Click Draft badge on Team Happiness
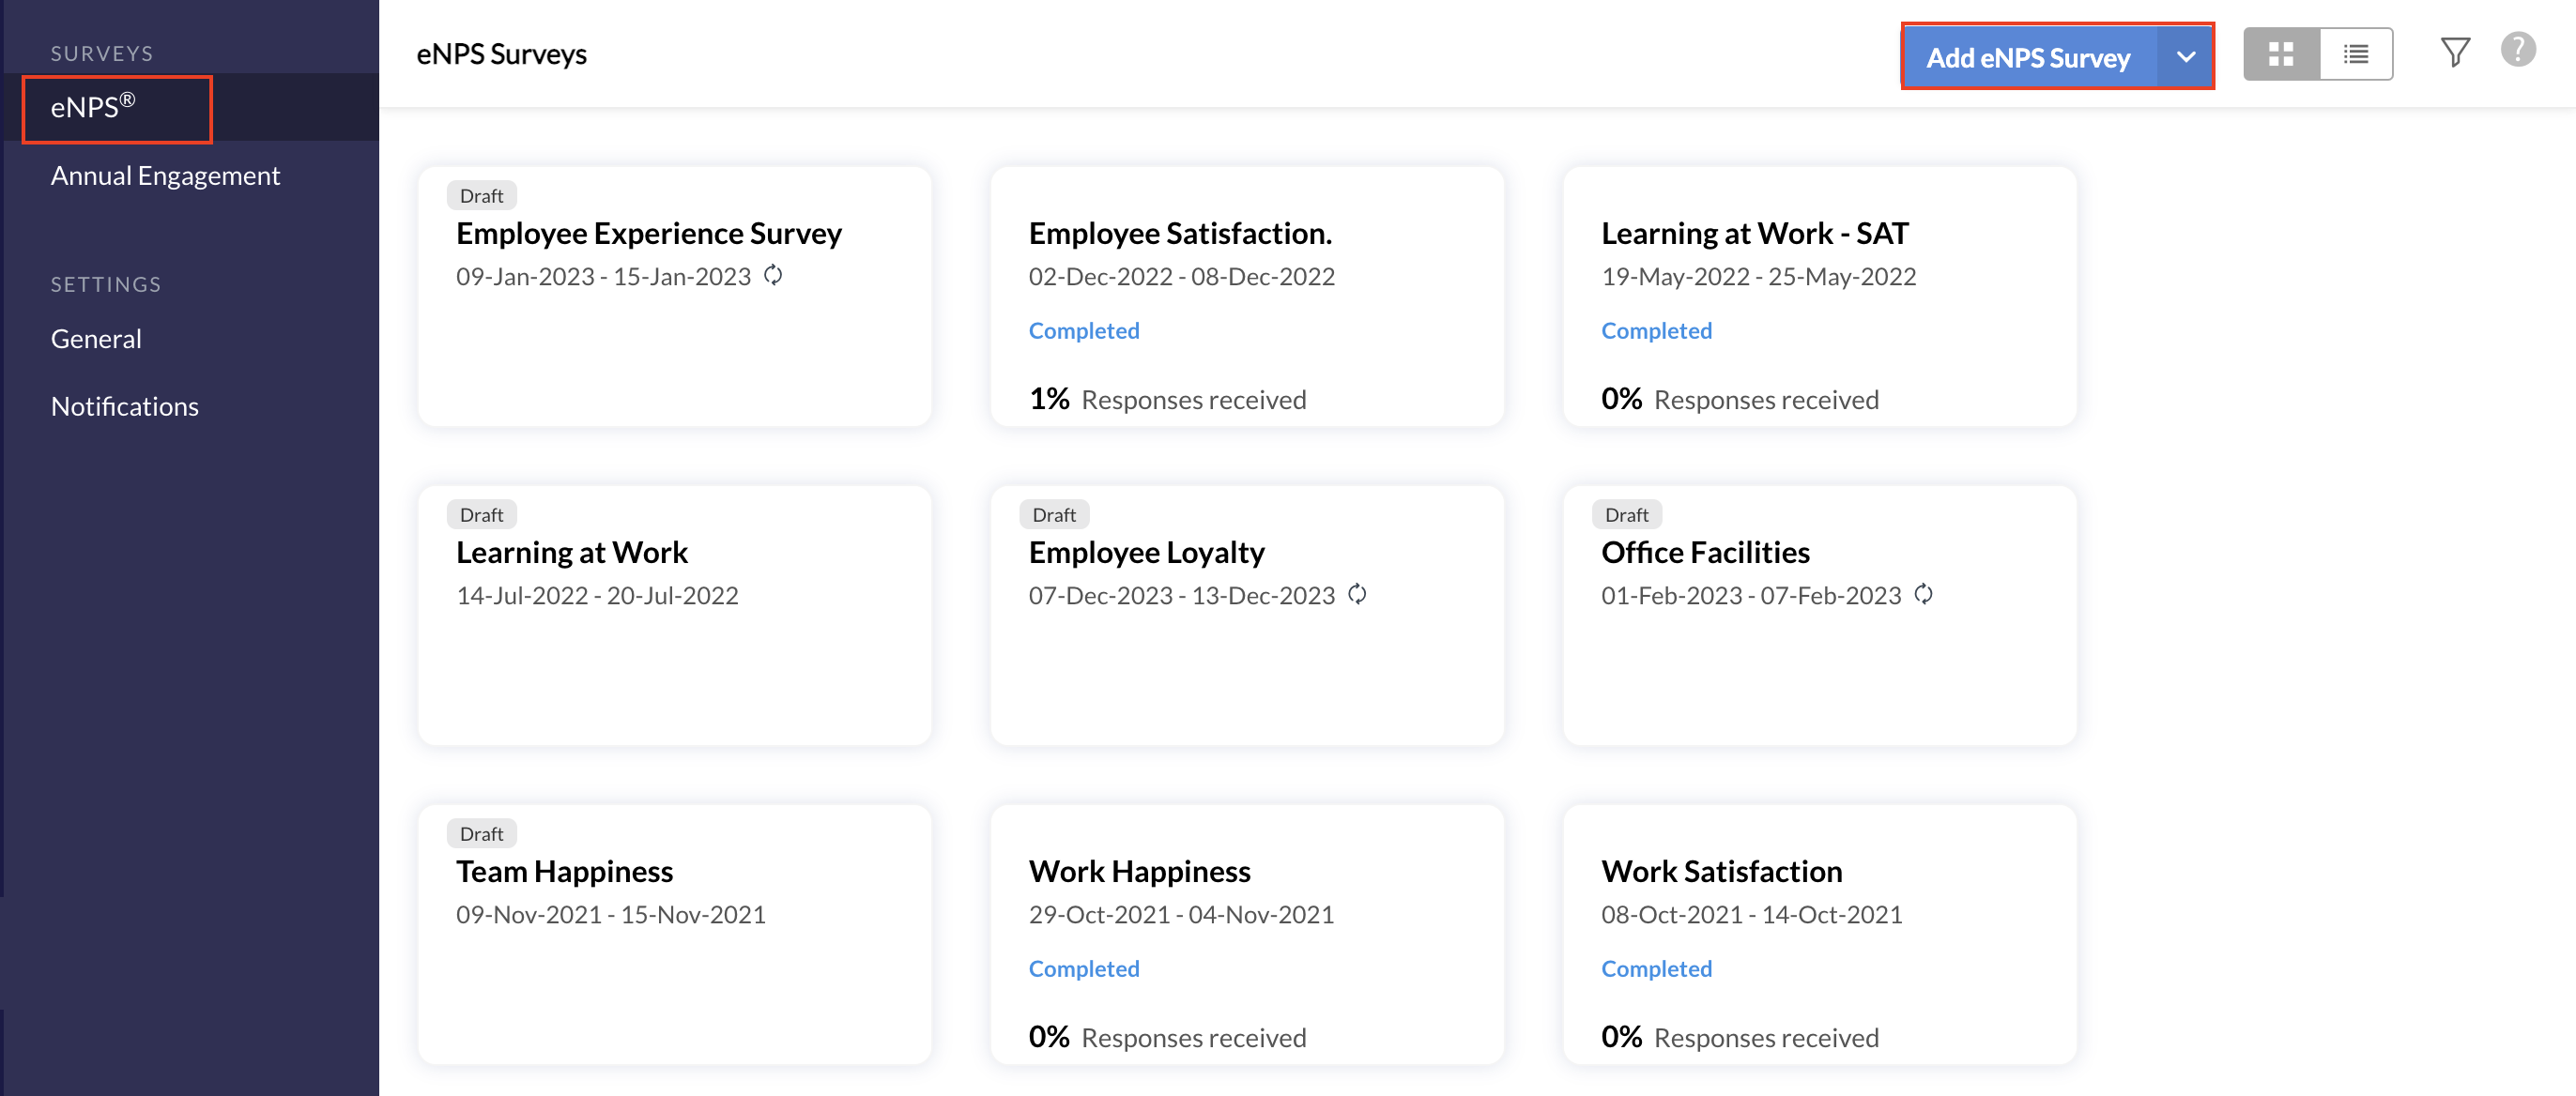 [481, 834]
